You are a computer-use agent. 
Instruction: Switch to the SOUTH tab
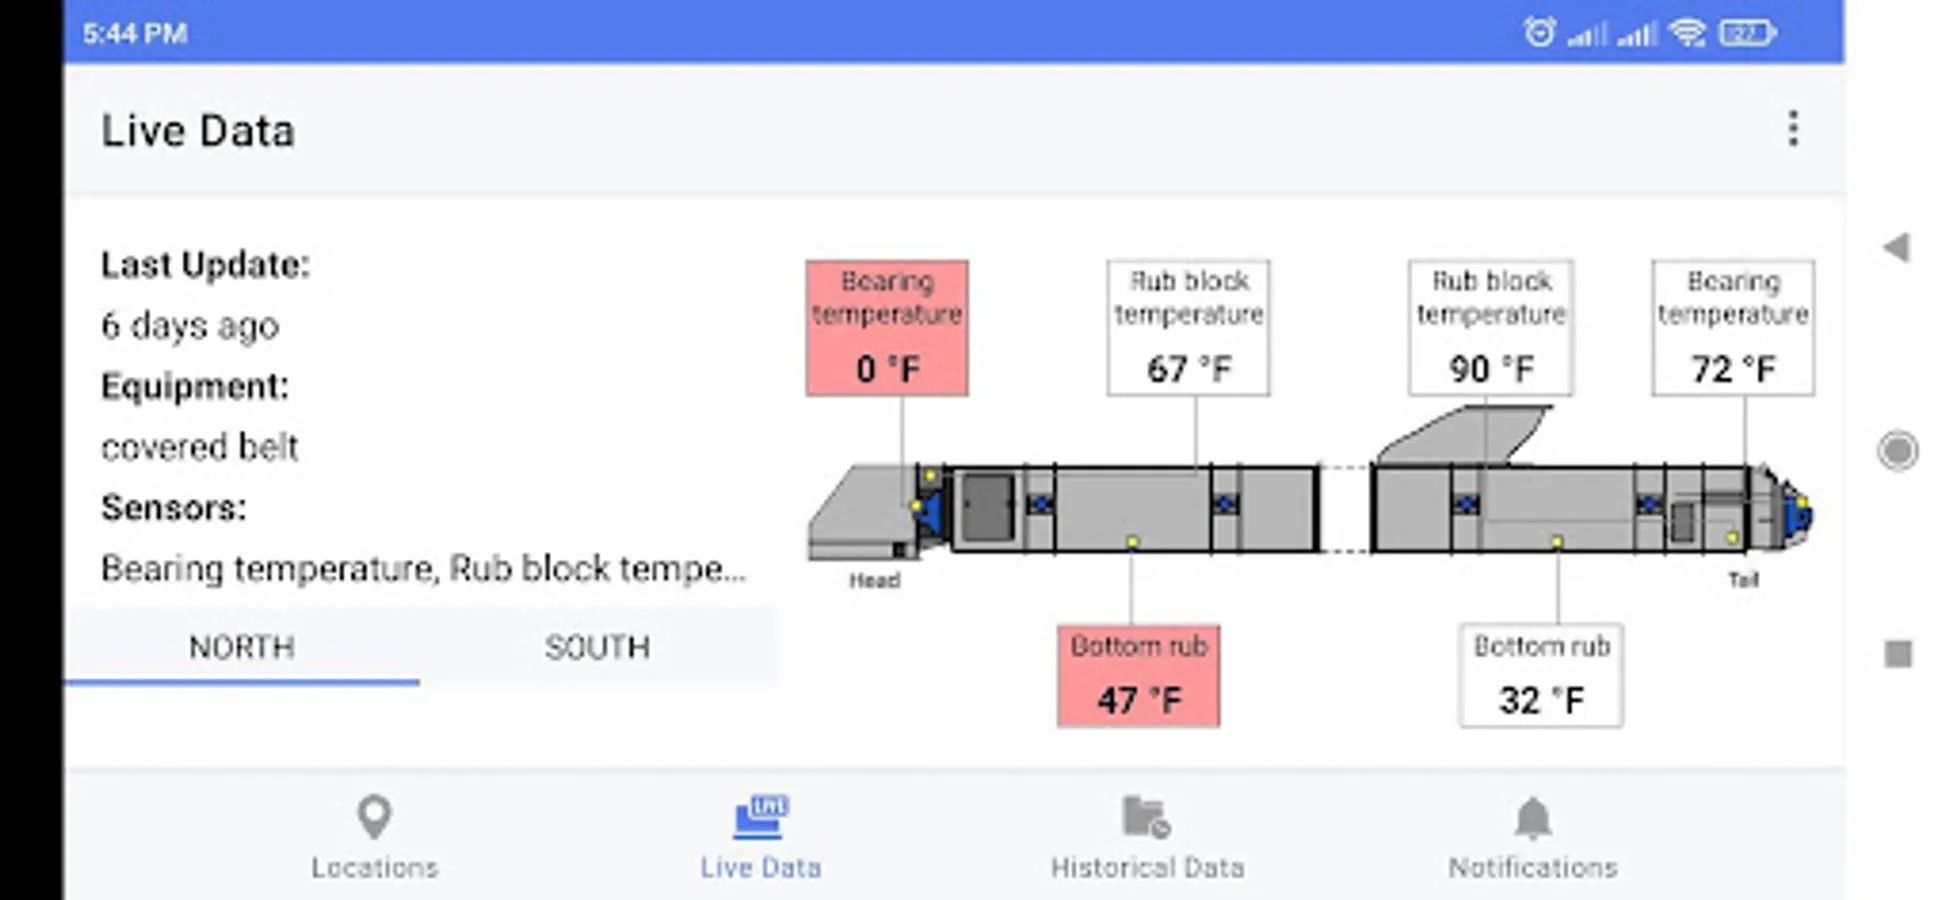pyautogui.click(x=597, y=647)
